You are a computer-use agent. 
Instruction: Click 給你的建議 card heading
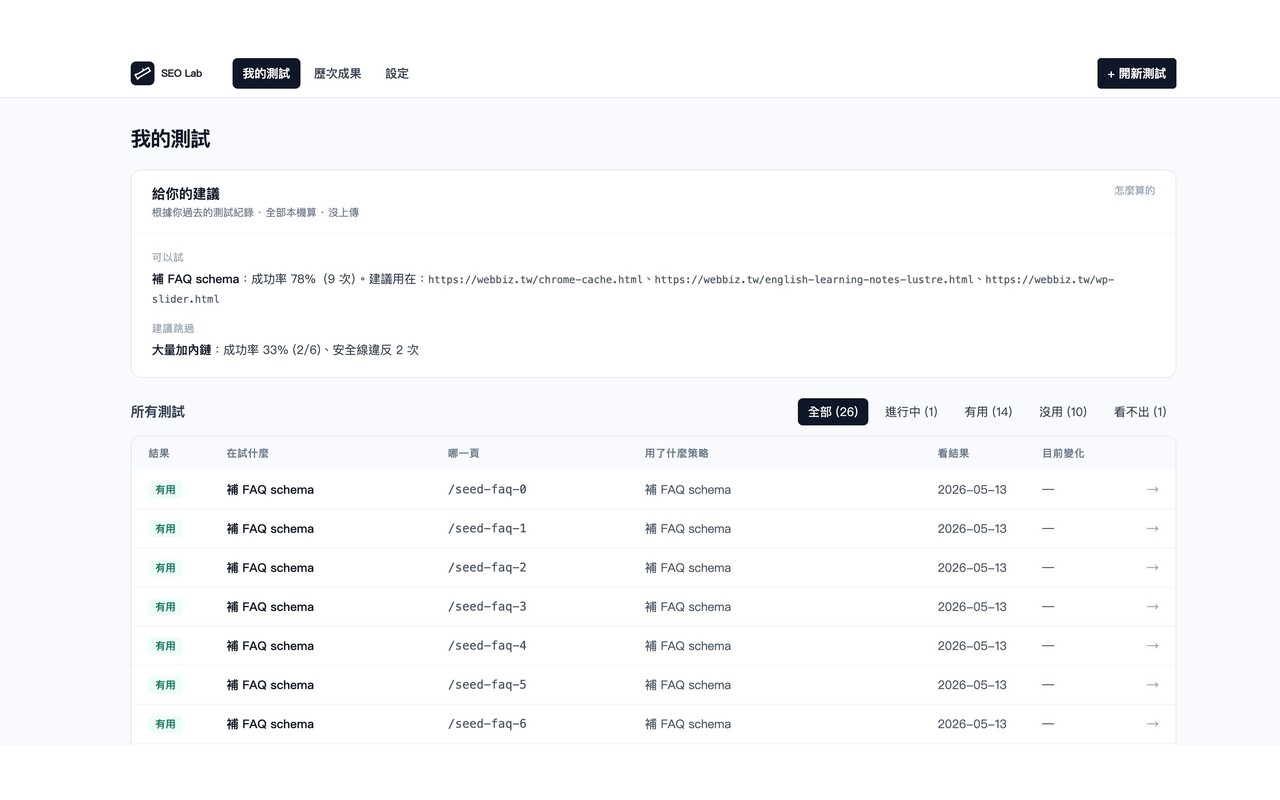tap(186, 193)
